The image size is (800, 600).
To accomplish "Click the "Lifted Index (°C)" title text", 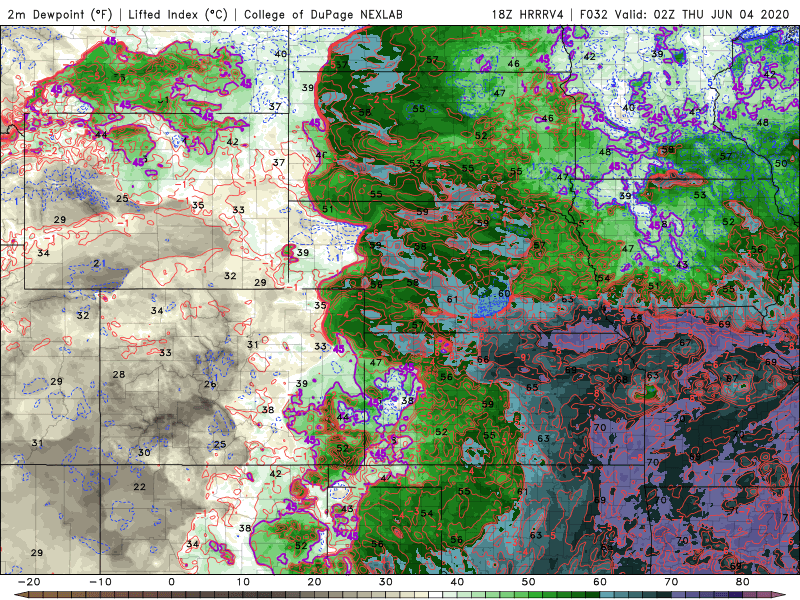I will pyautogui.click(x=178, y=14).
